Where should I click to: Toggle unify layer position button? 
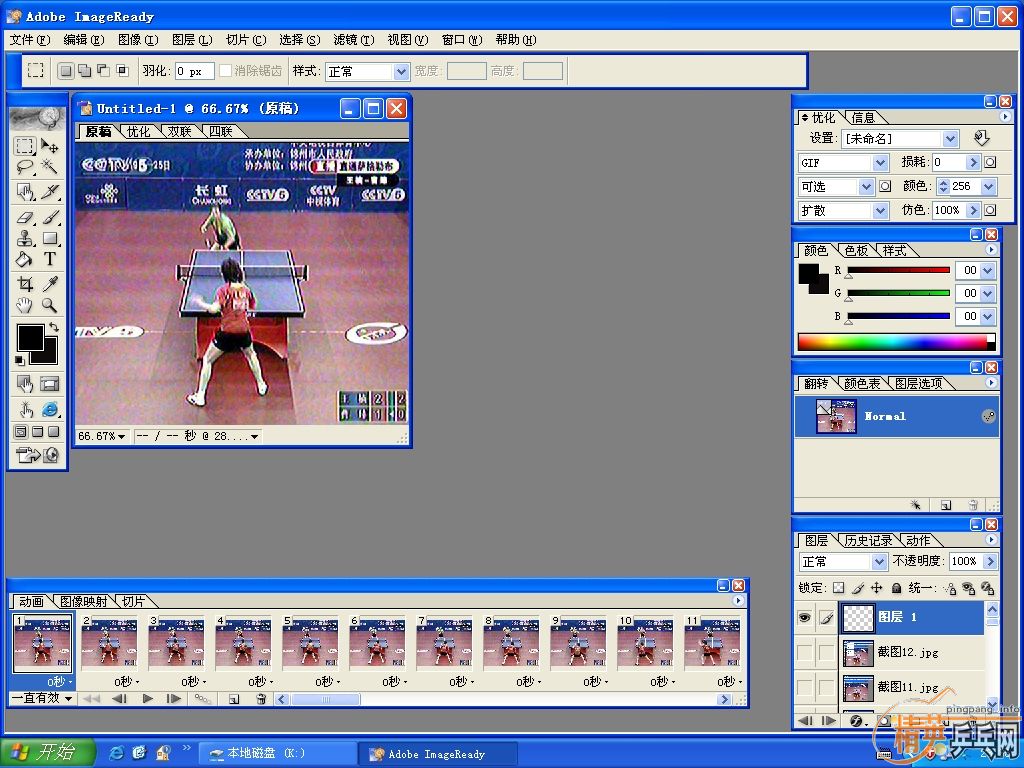click(950, 588)
